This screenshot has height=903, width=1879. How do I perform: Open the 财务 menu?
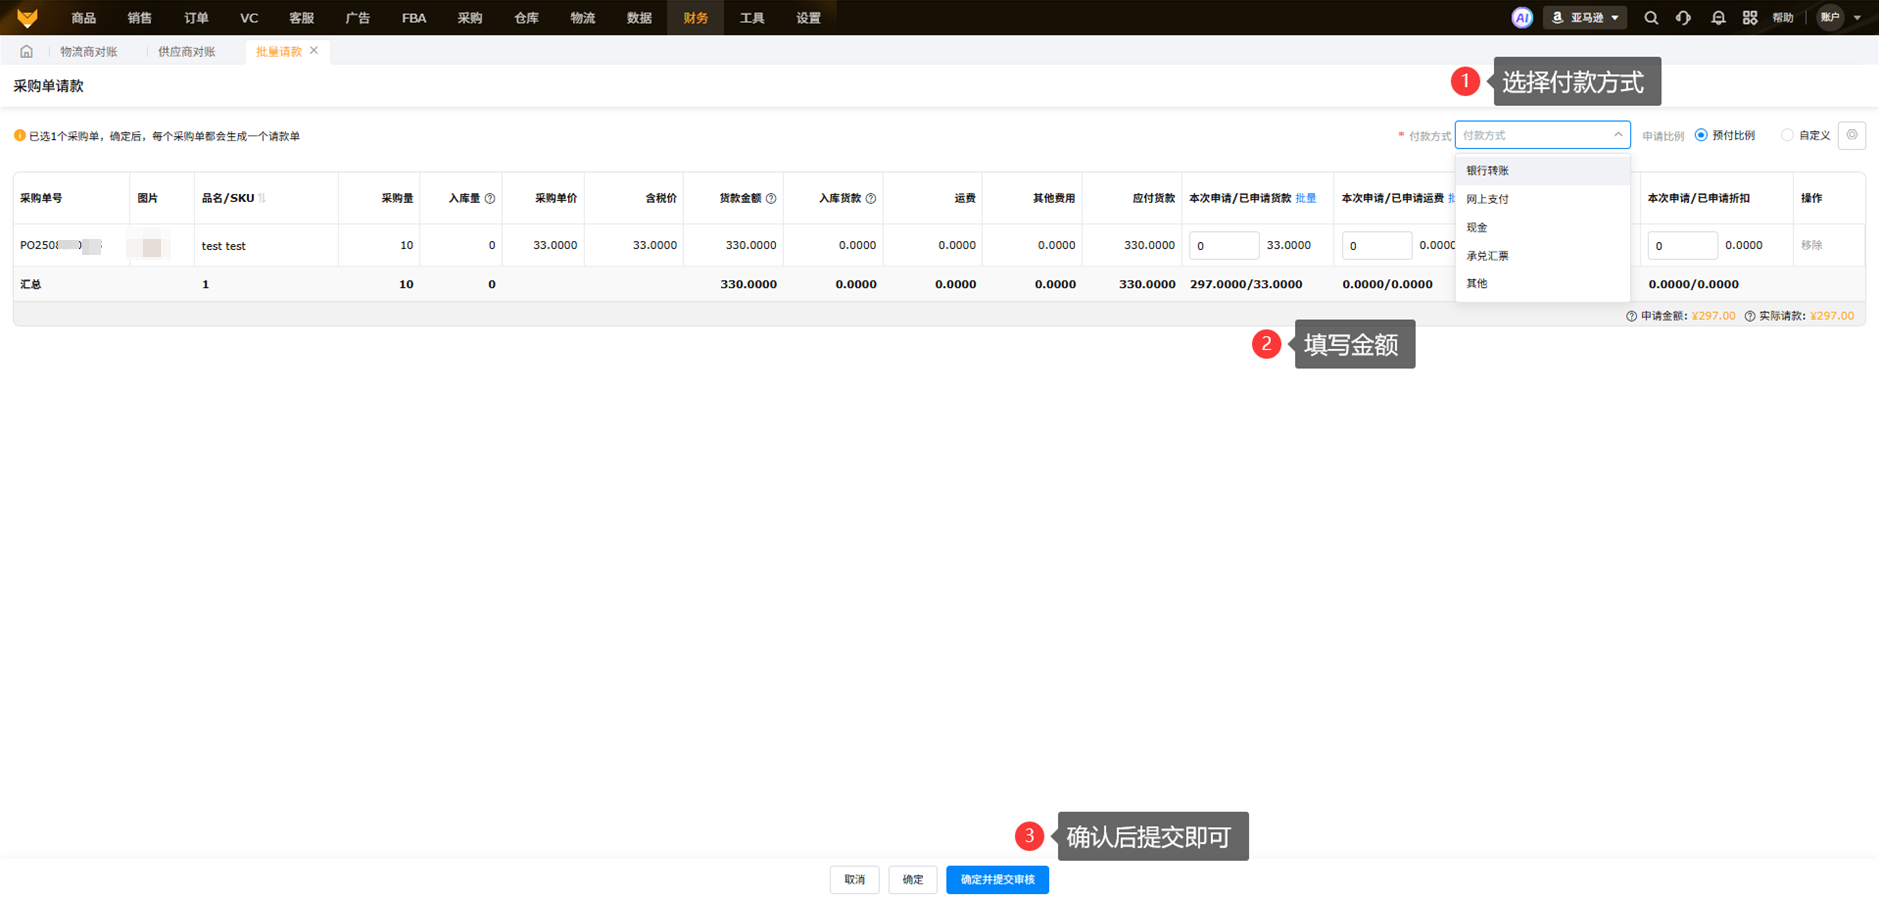point(695,18)
